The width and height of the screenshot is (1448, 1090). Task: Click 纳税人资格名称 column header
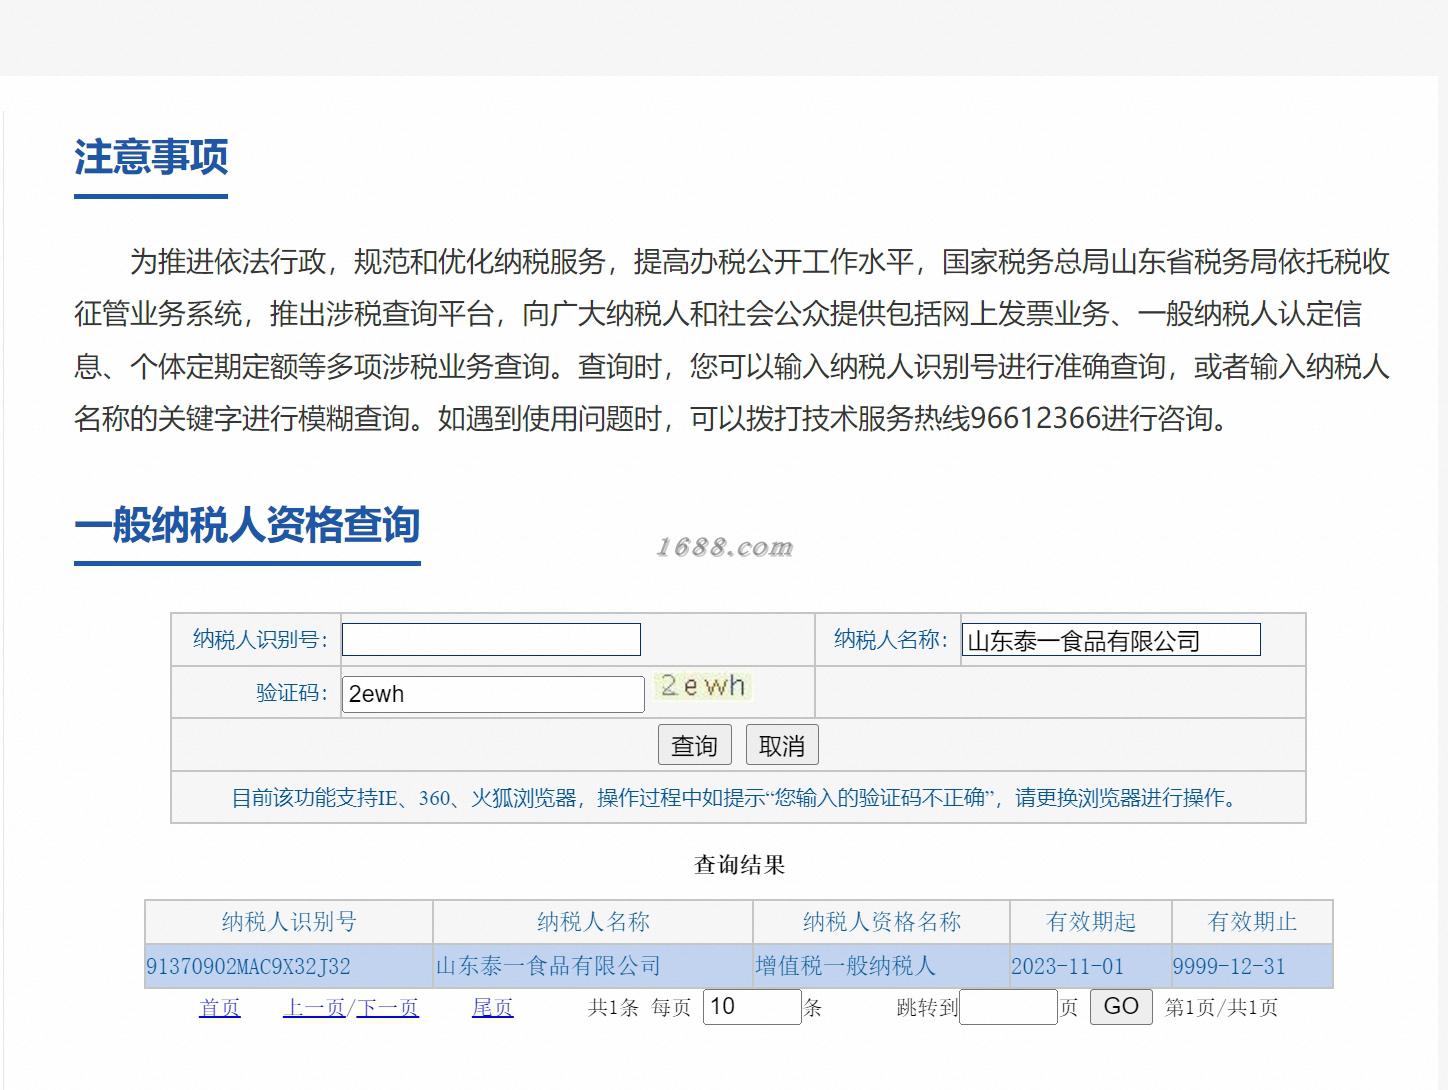click(x=882, y=922)
